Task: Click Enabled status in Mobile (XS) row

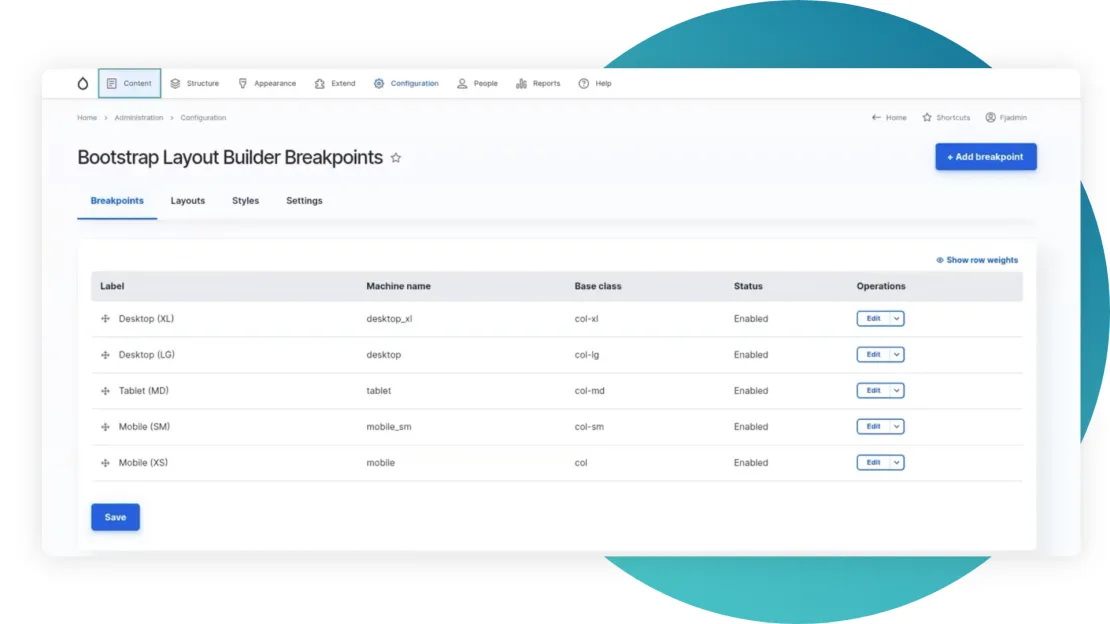Action: (x=751, y=463)
